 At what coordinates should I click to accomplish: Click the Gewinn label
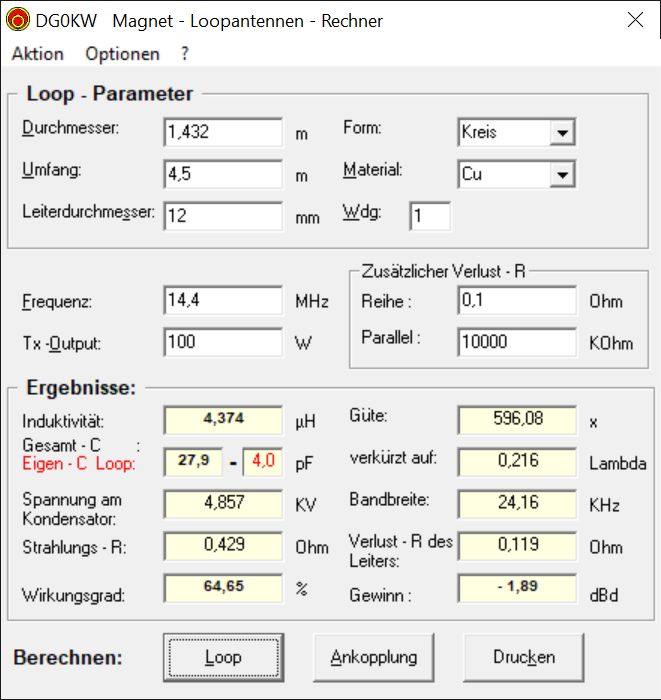click(x=380, y=596)
